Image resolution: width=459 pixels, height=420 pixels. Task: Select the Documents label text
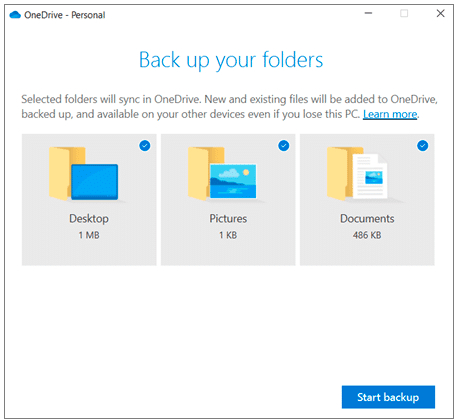tap(367, 219)
